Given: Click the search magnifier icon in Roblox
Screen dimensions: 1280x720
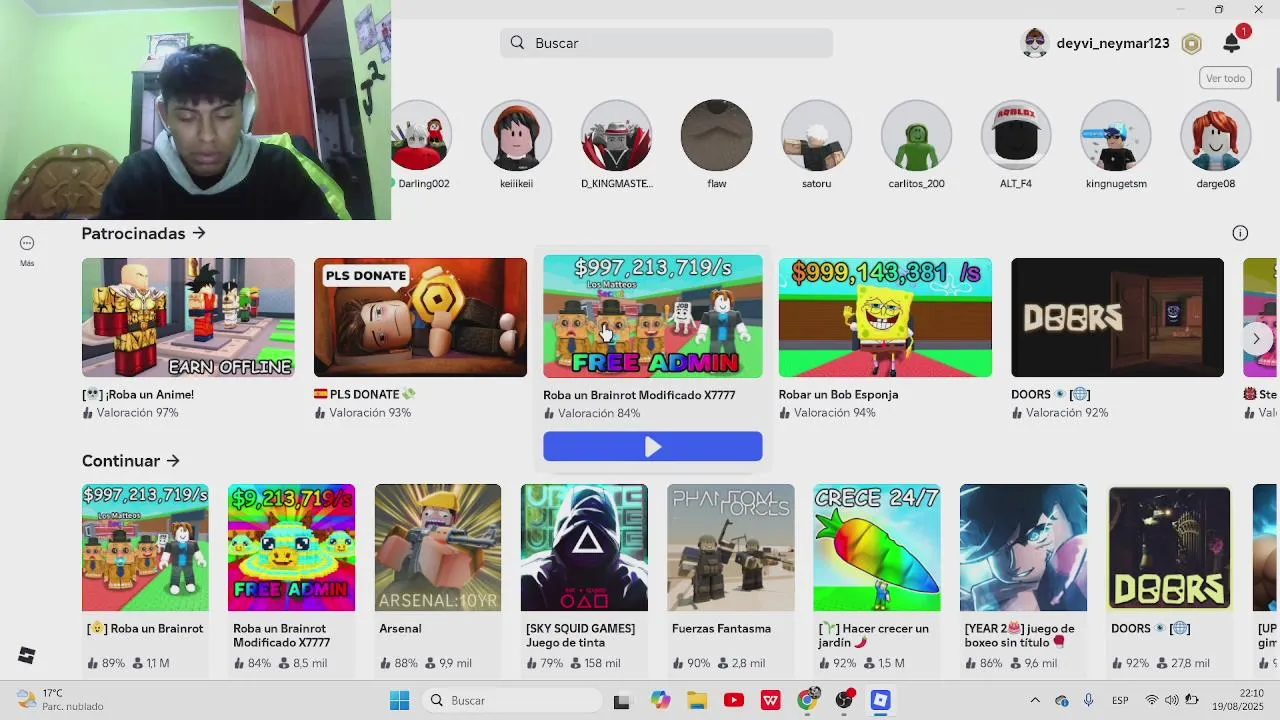Looking at the screenshot, I should click(x=517, y=43).
